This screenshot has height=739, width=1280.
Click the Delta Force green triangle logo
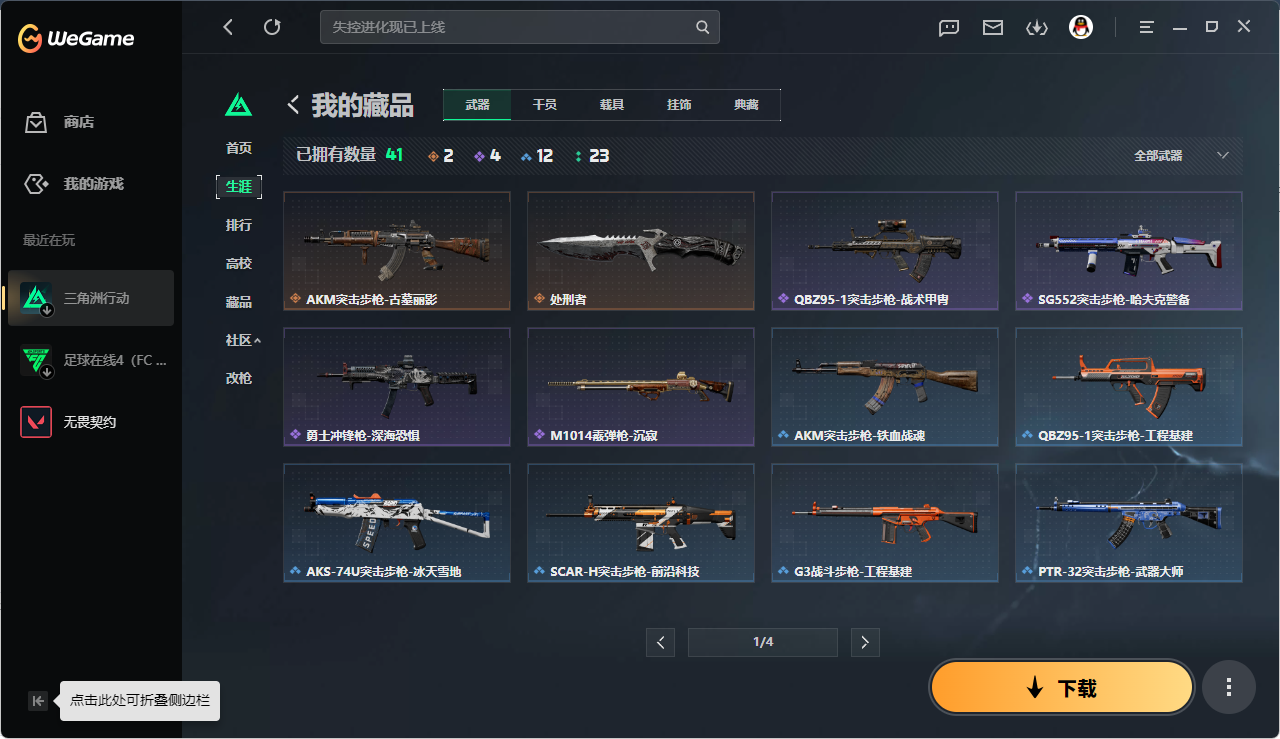click(x=238, y=104)
